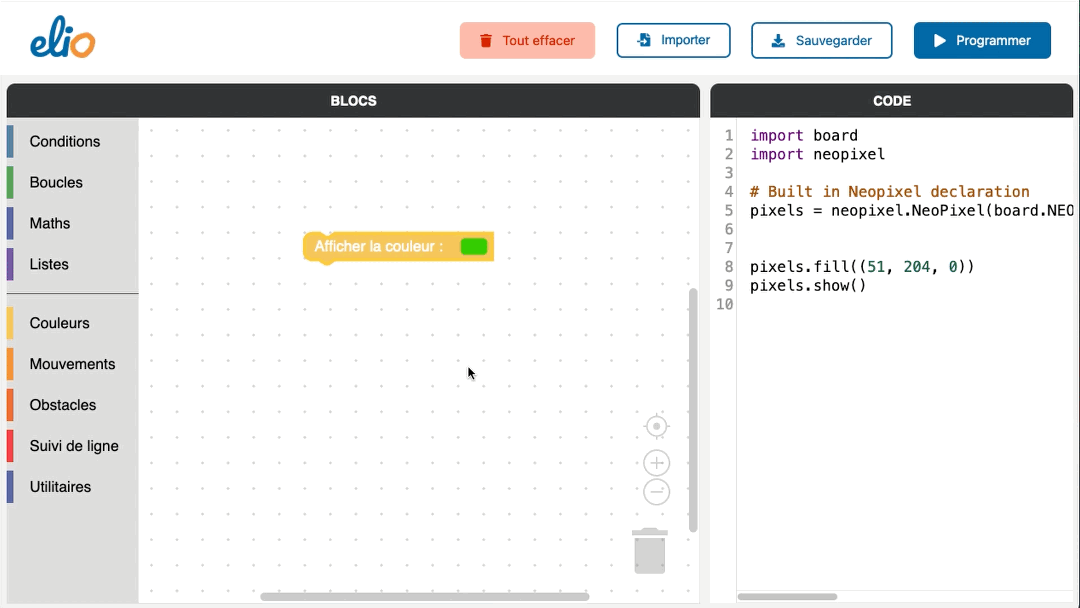This screenshot has height=608, width=1080.
Task: Expand the Listes category
Action: click(x=49, y=265)
